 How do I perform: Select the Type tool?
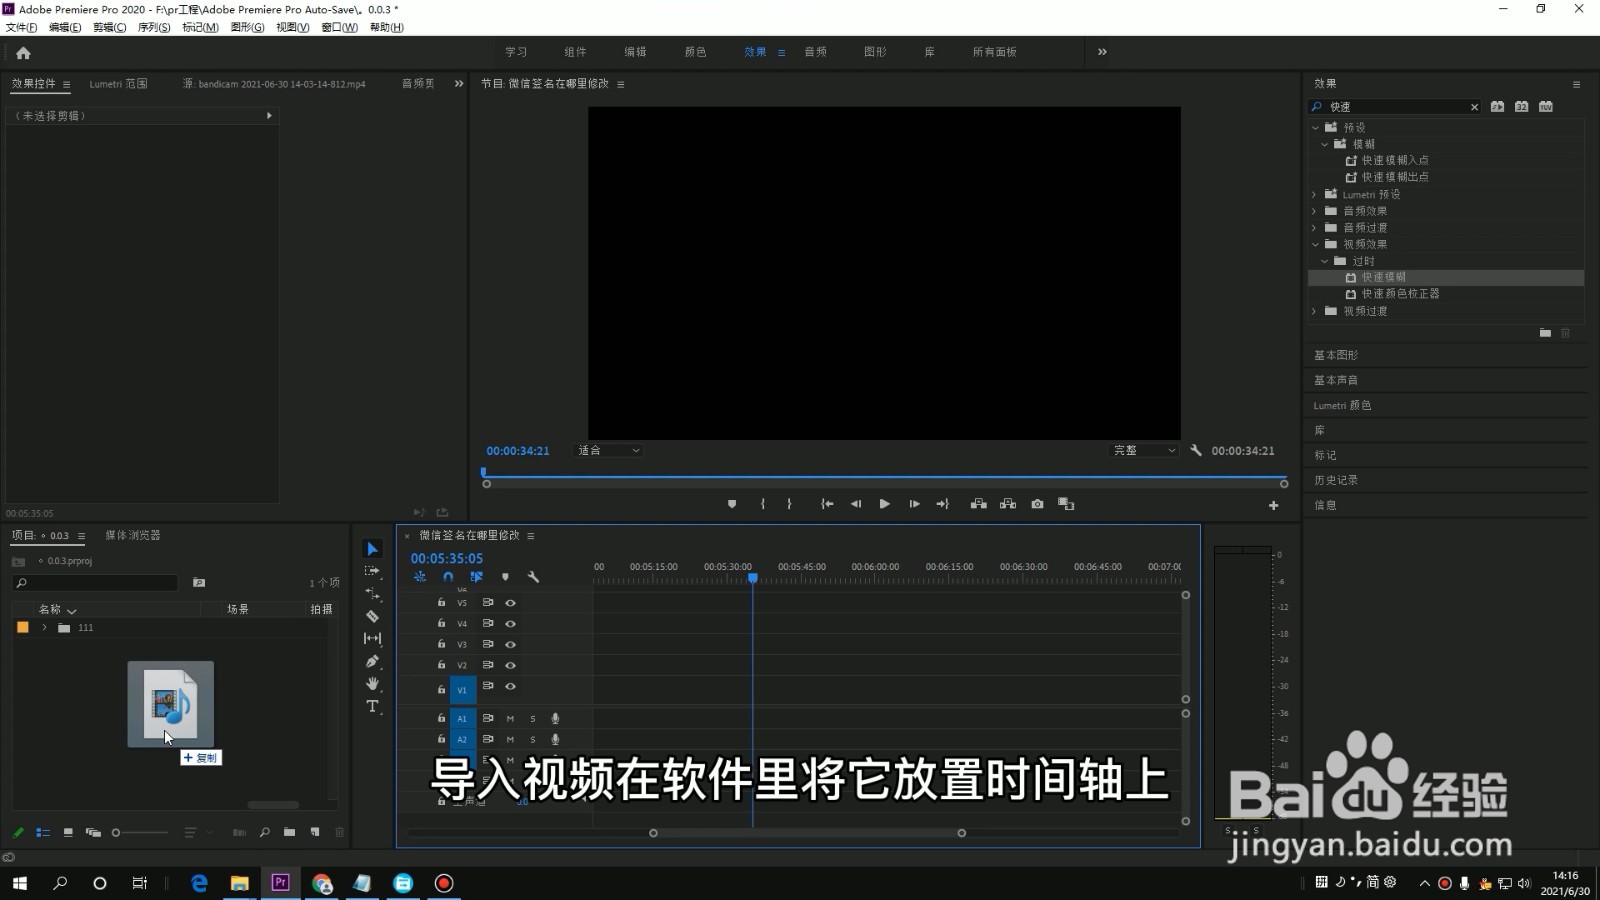372,706
